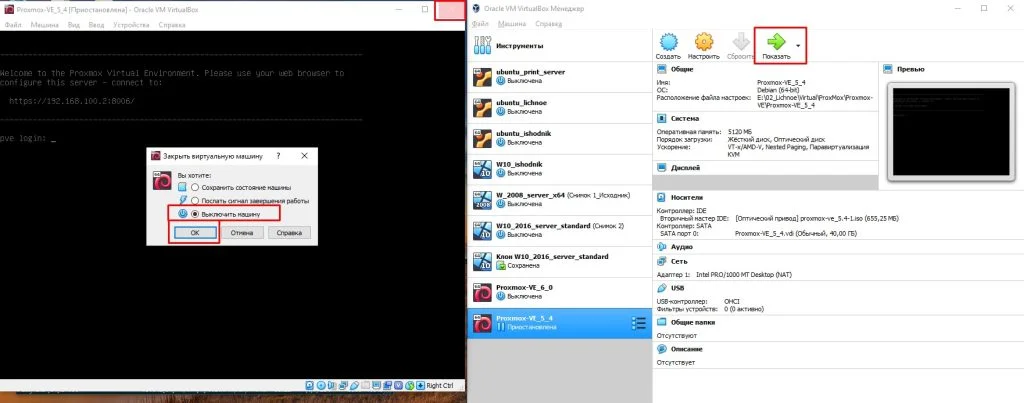Click the Дисплей section monitor icon
This screenshot has width=1024, height=403.
coord(661,168)
